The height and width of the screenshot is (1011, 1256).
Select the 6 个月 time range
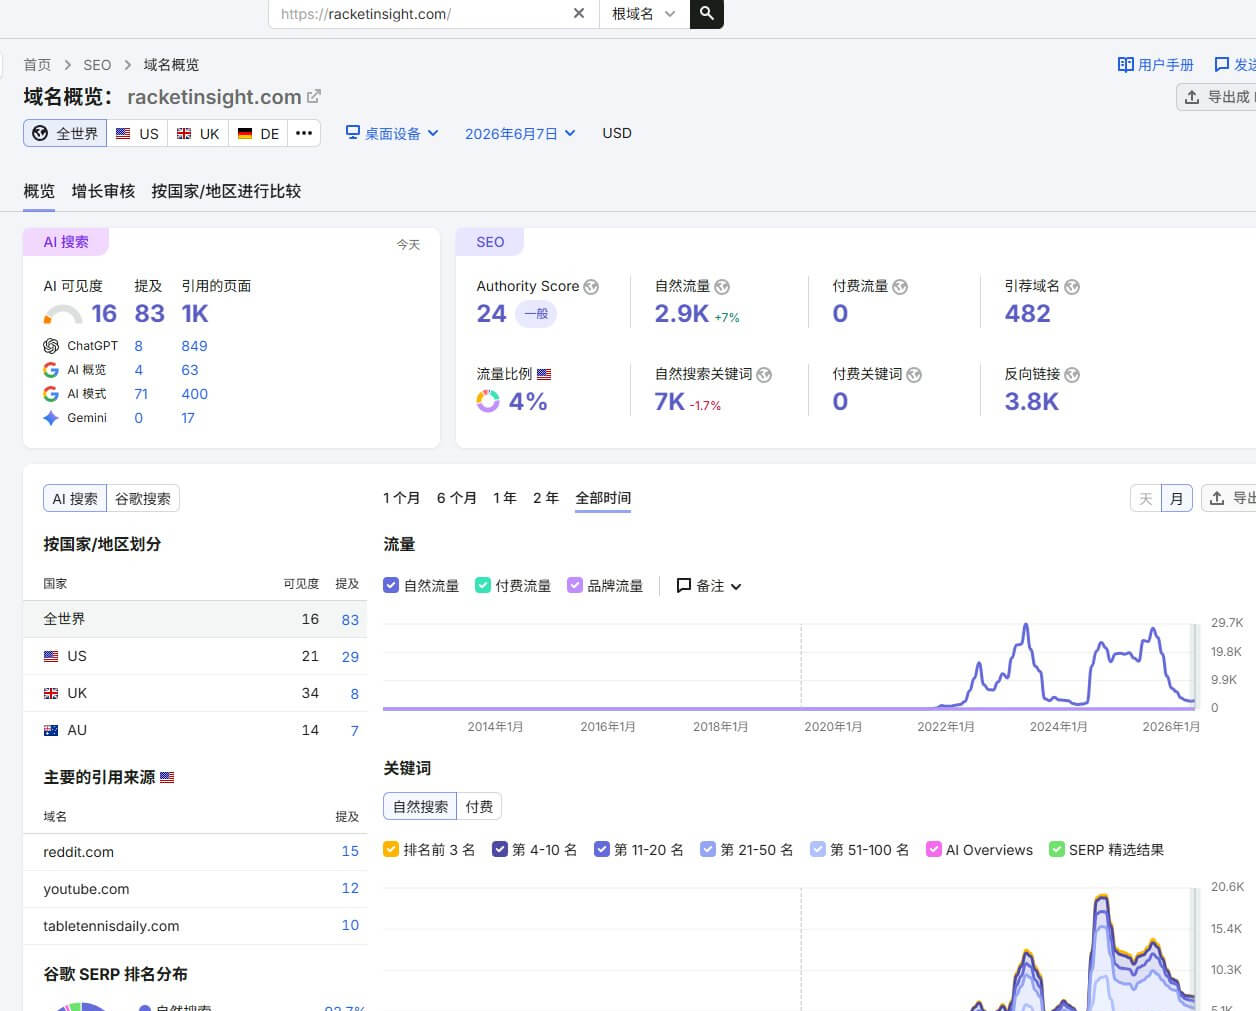coord(457,498)
